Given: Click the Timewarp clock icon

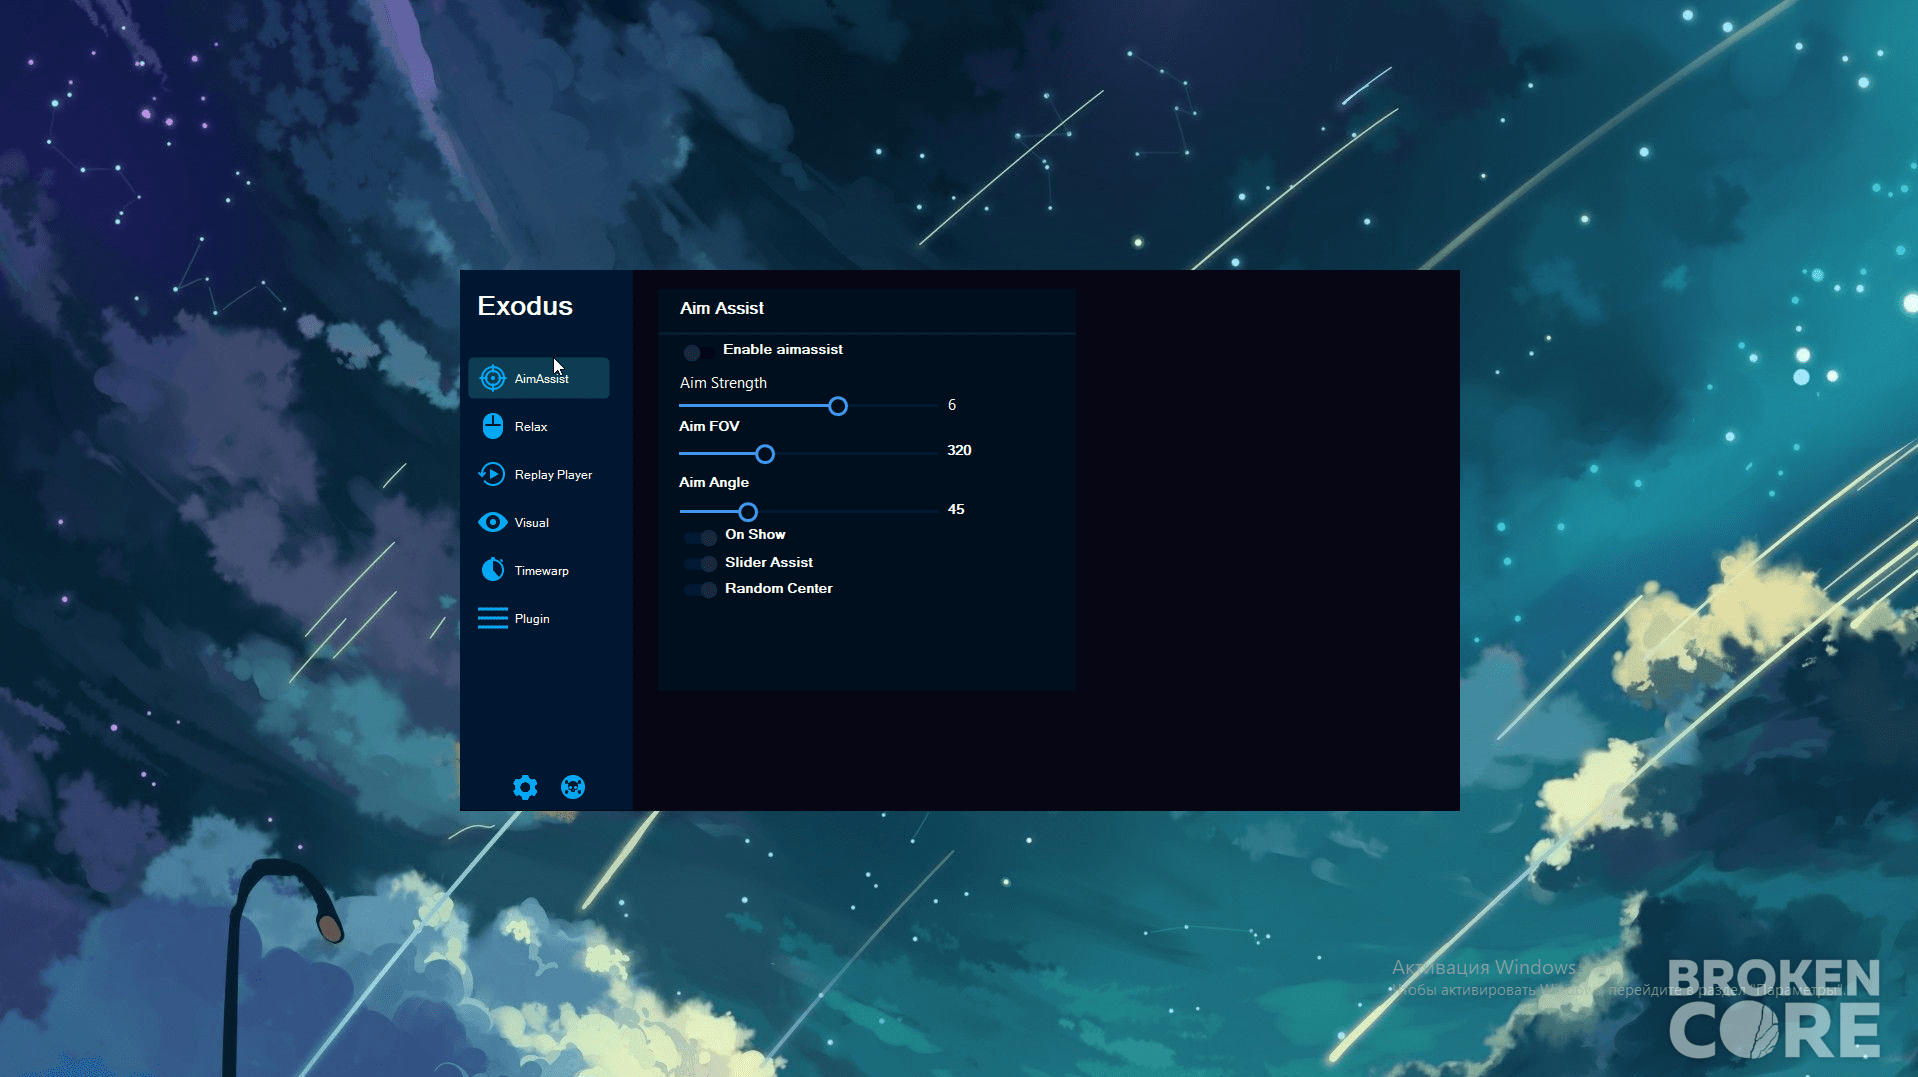Looking at the screenshot, I should pyautogui.click(x=492, y=570).
